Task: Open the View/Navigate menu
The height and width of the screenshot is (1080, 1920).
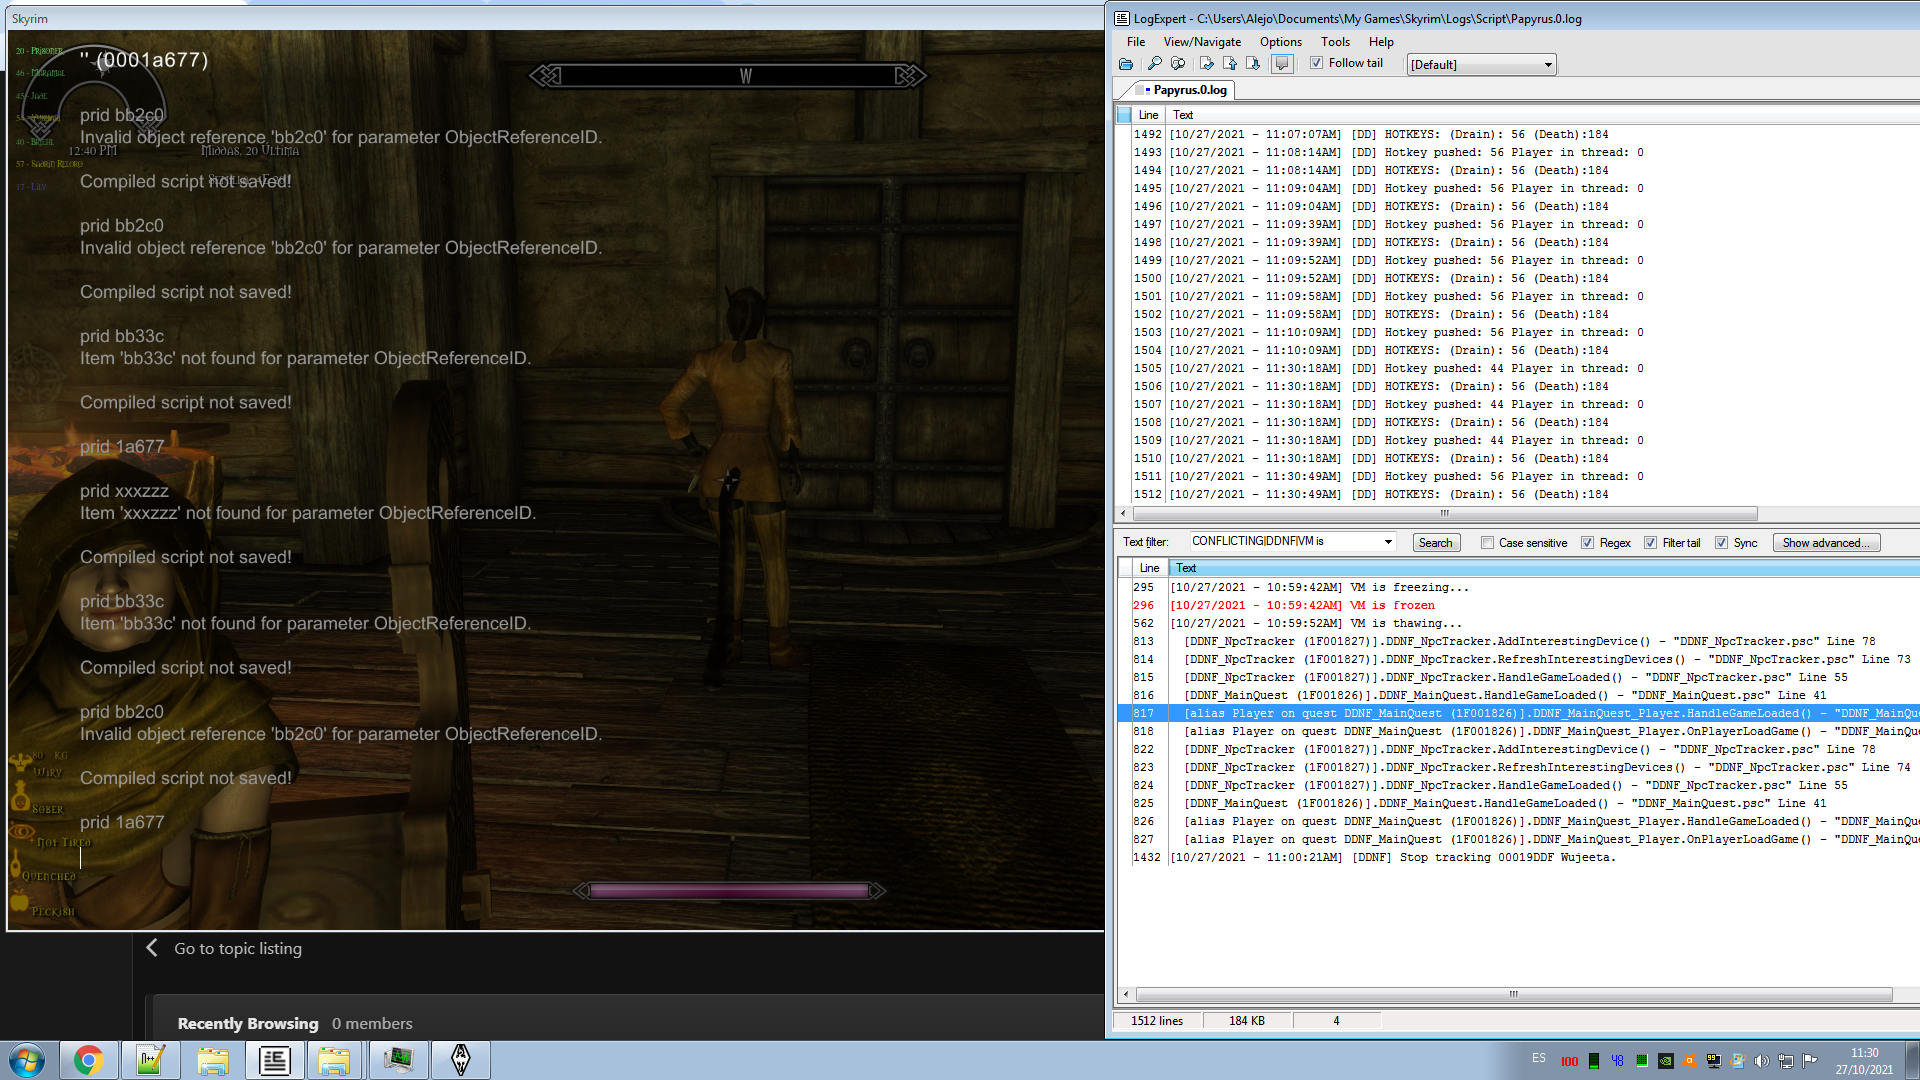Action: point(1202,42)
